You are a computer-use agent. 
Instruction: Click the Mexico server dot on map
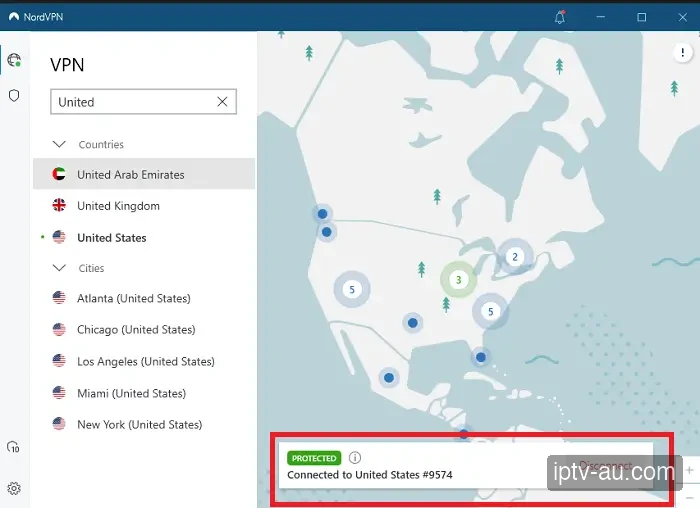pos(389,378)
